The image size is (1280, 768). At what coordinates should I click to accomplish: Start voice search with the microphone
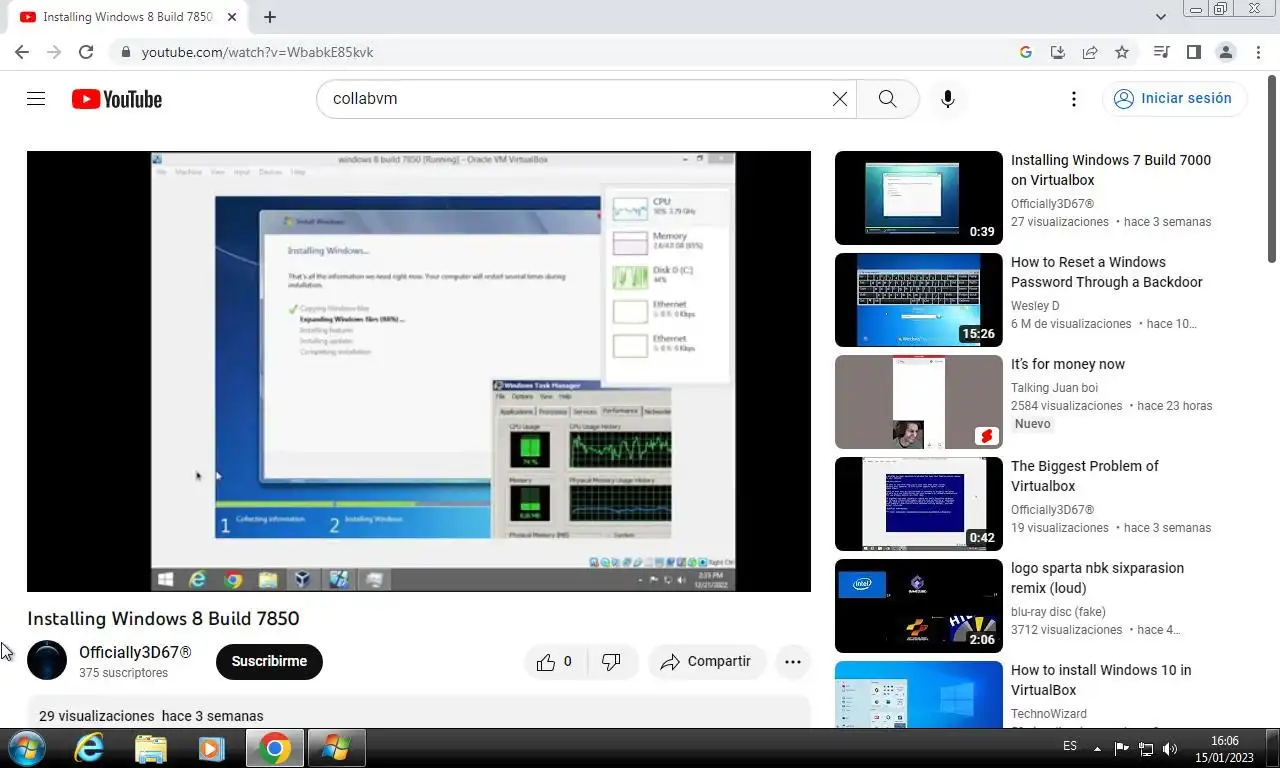click(948, 99)
